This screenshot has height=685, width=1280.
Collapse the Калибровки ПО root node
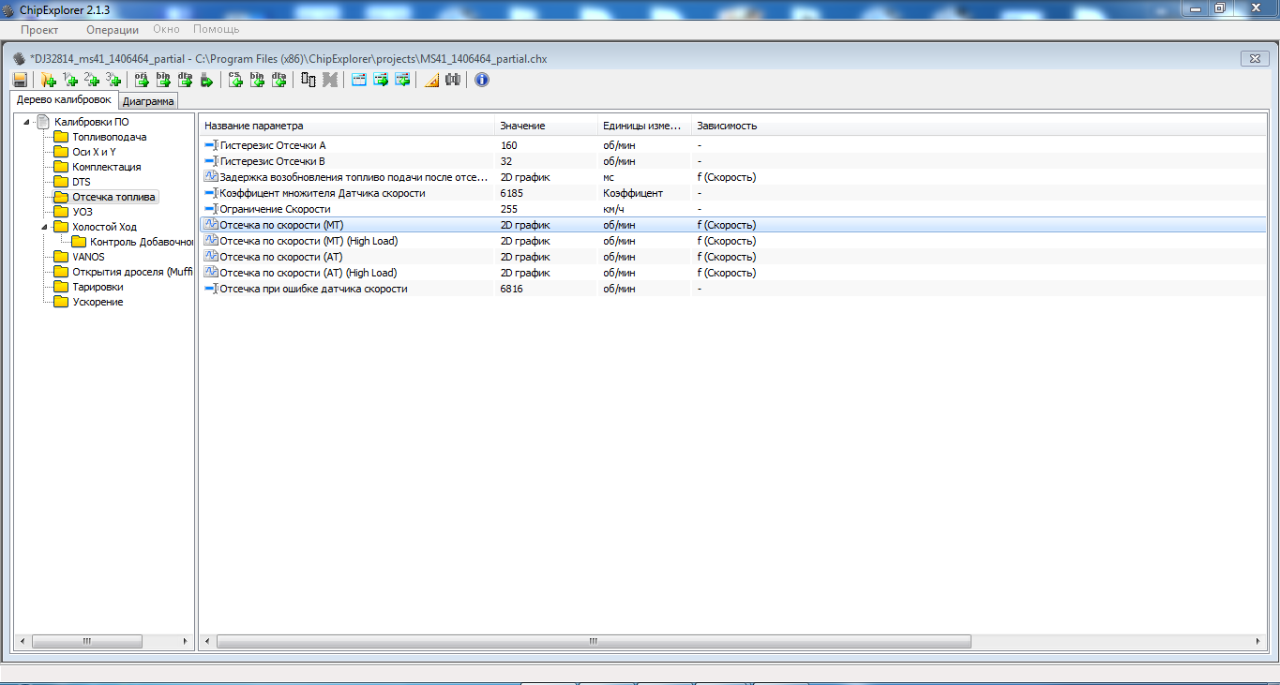pyautogui.click(x=27, y=122)
